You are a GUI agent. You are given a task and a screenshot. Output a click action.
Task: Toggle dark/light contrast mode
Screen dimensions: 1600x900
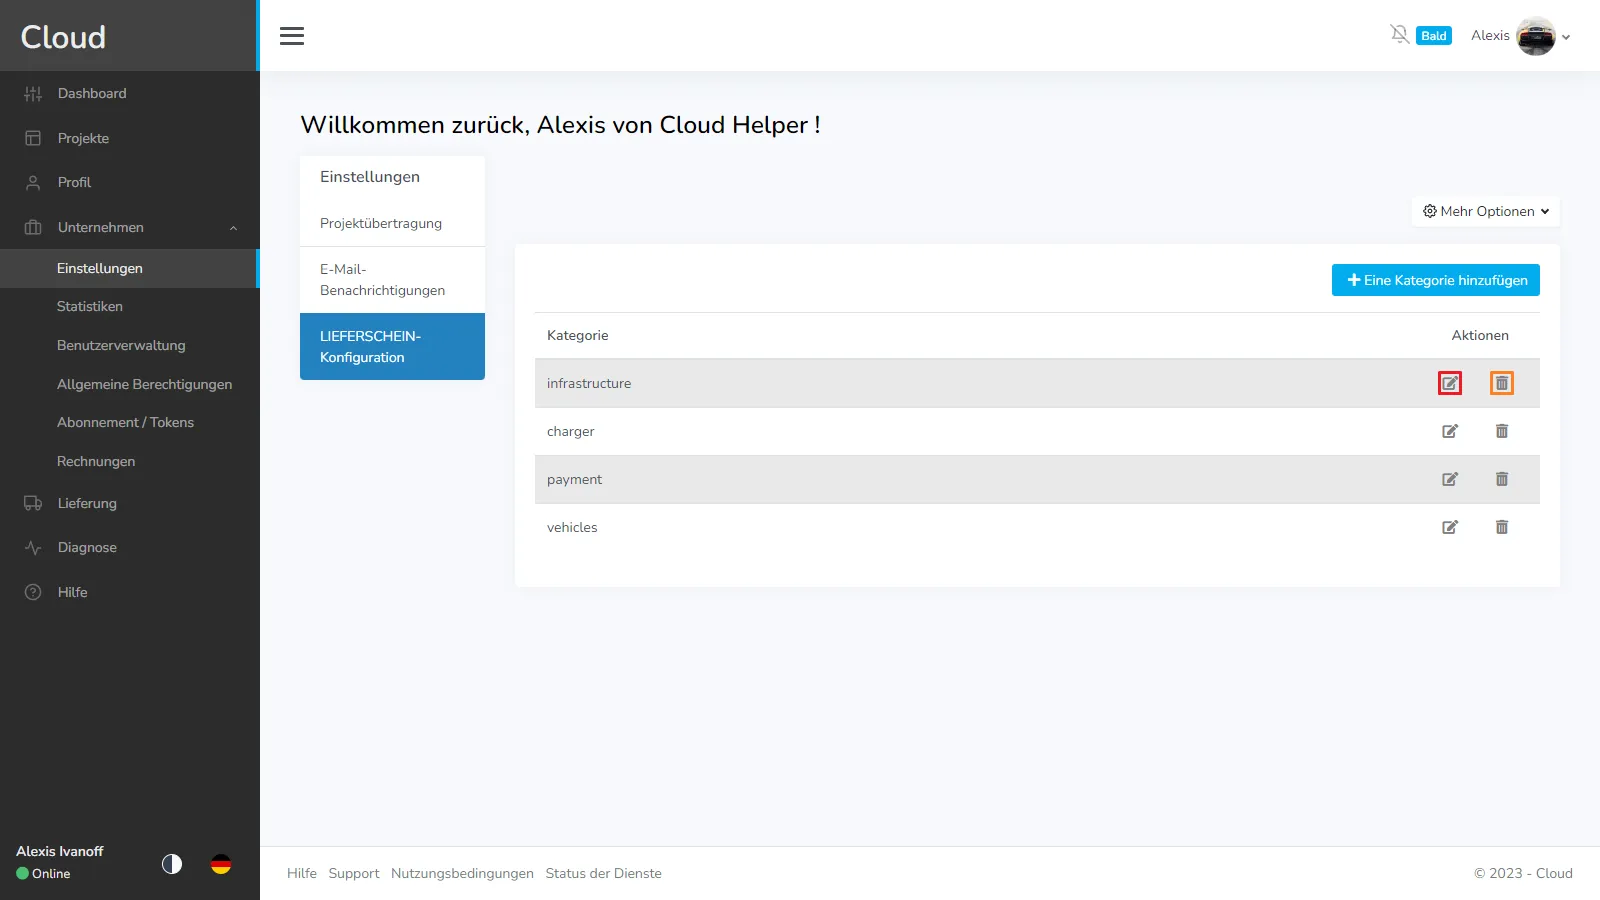coord(172,864)
